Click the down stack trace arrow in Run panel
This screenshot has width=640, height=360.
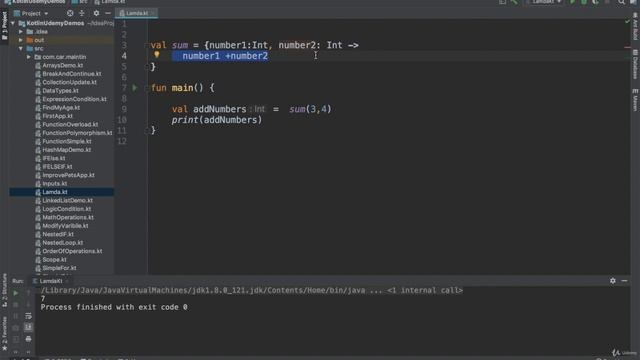point(28,304)
